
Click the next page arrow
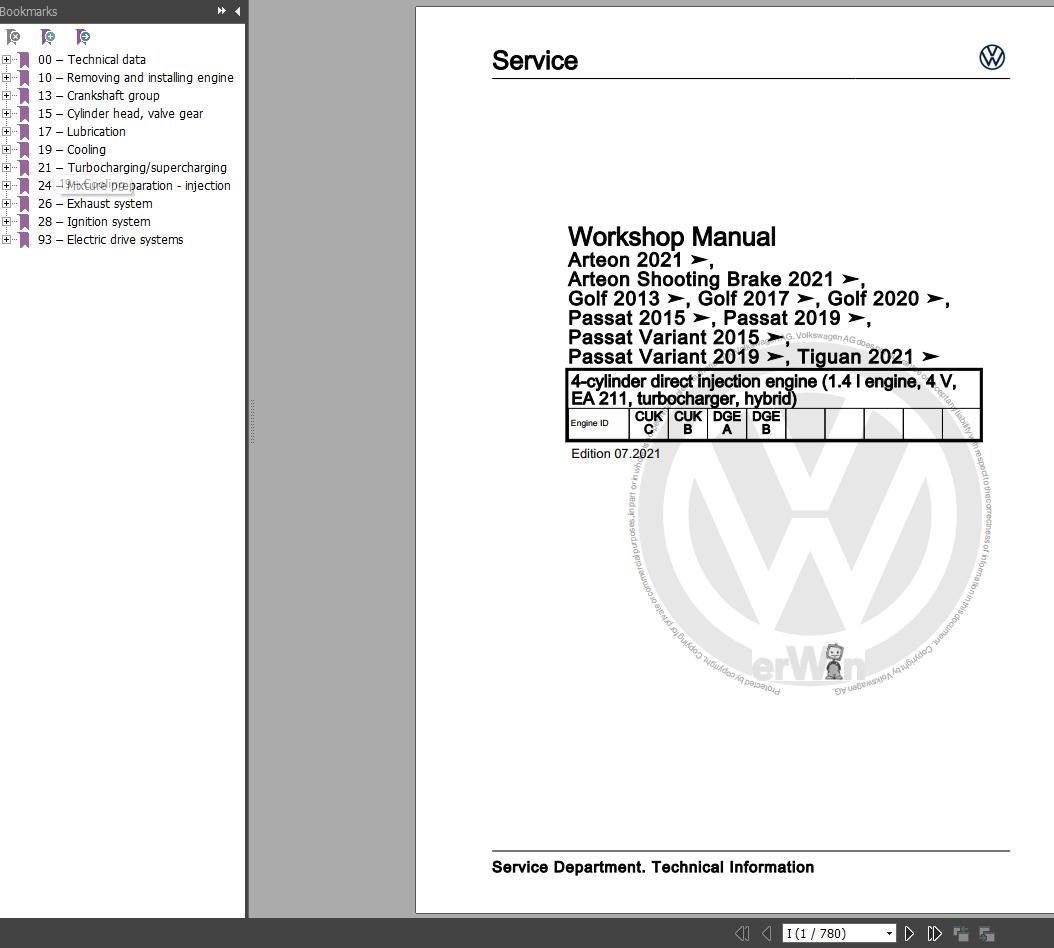910,932
